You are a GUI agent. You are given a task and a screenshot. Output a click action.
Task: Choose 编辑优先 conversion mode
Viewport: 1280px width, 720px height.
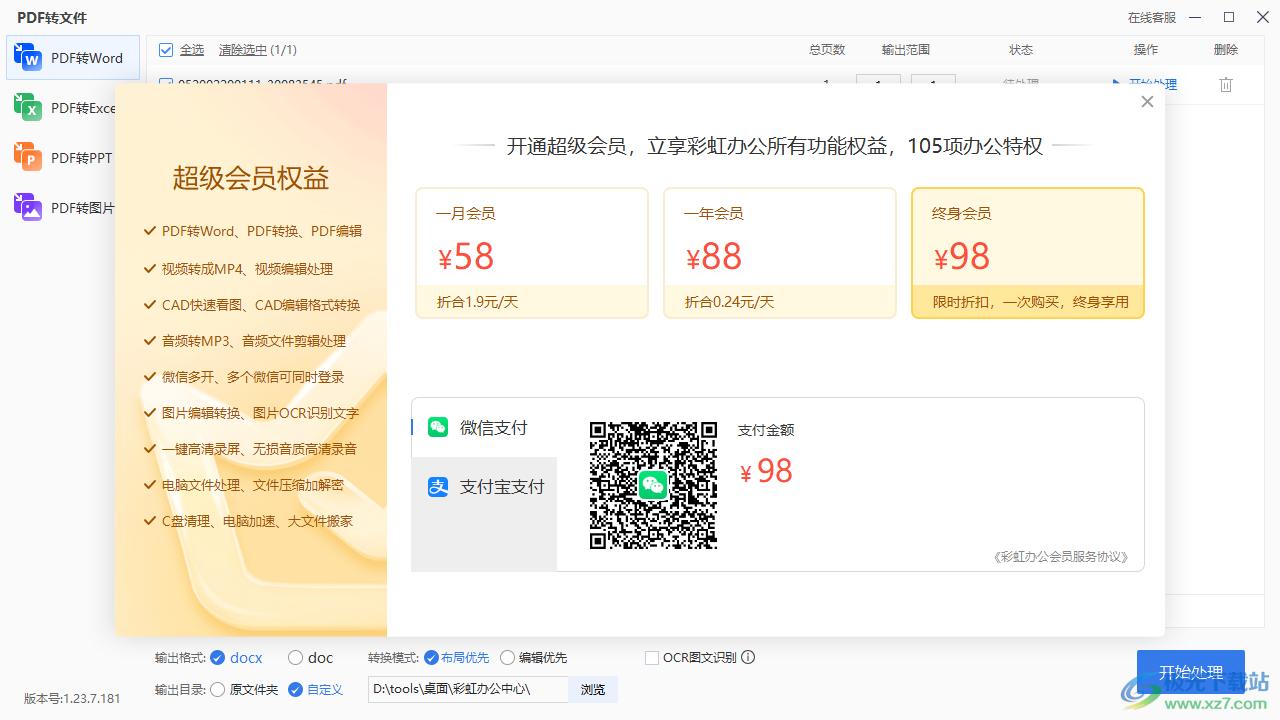click(507, 658)
